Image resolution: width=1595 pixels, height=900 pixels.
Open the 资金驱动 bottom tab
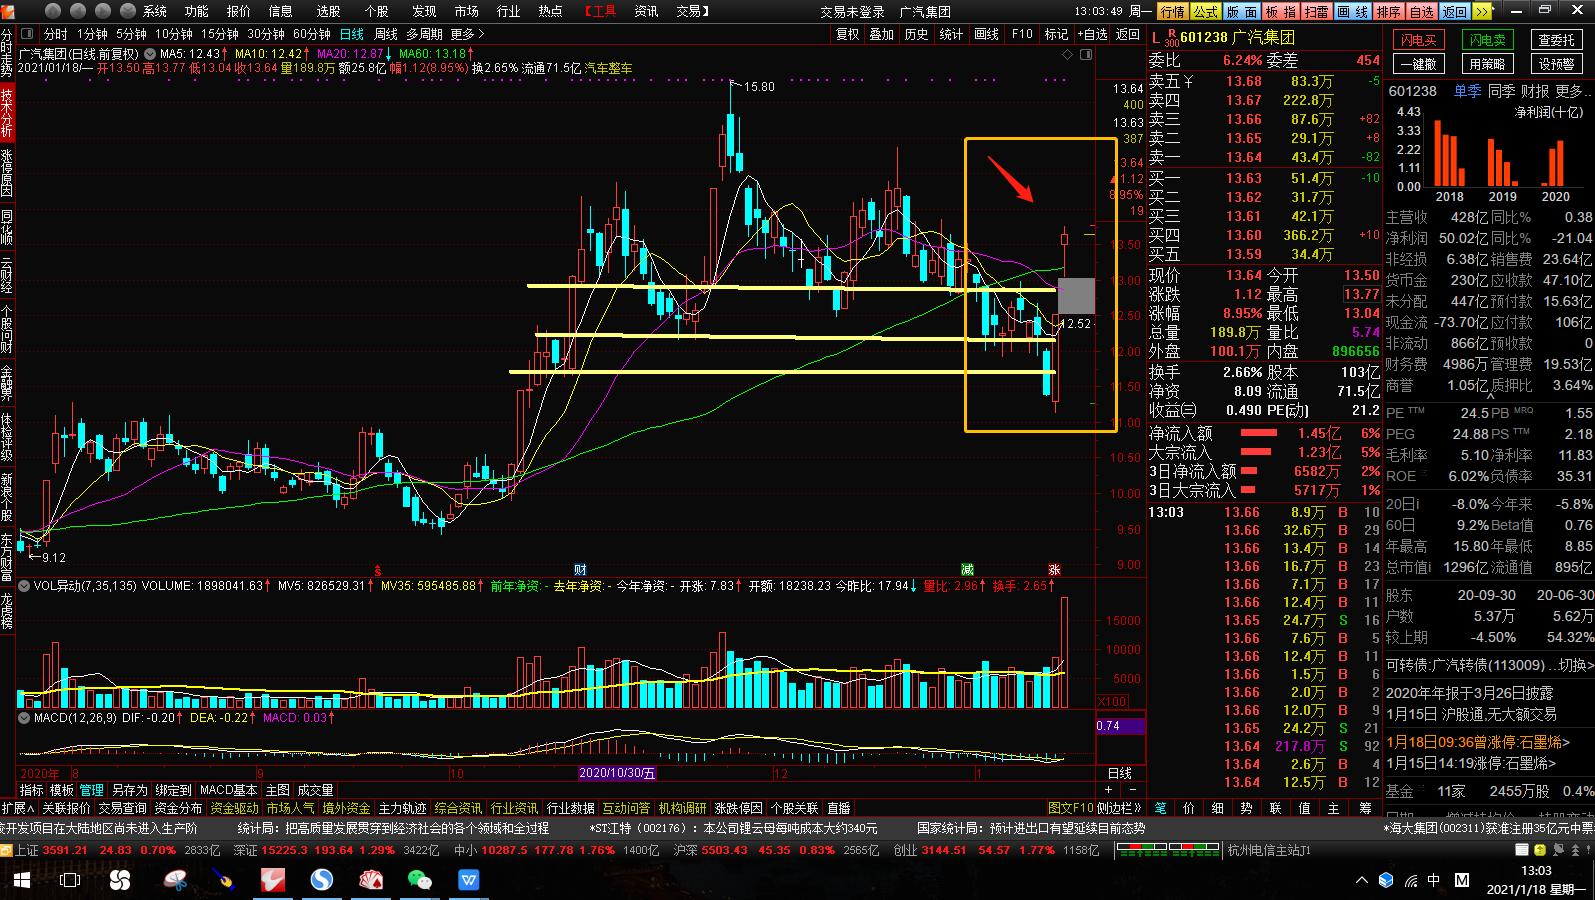click(x=235, y=808)
